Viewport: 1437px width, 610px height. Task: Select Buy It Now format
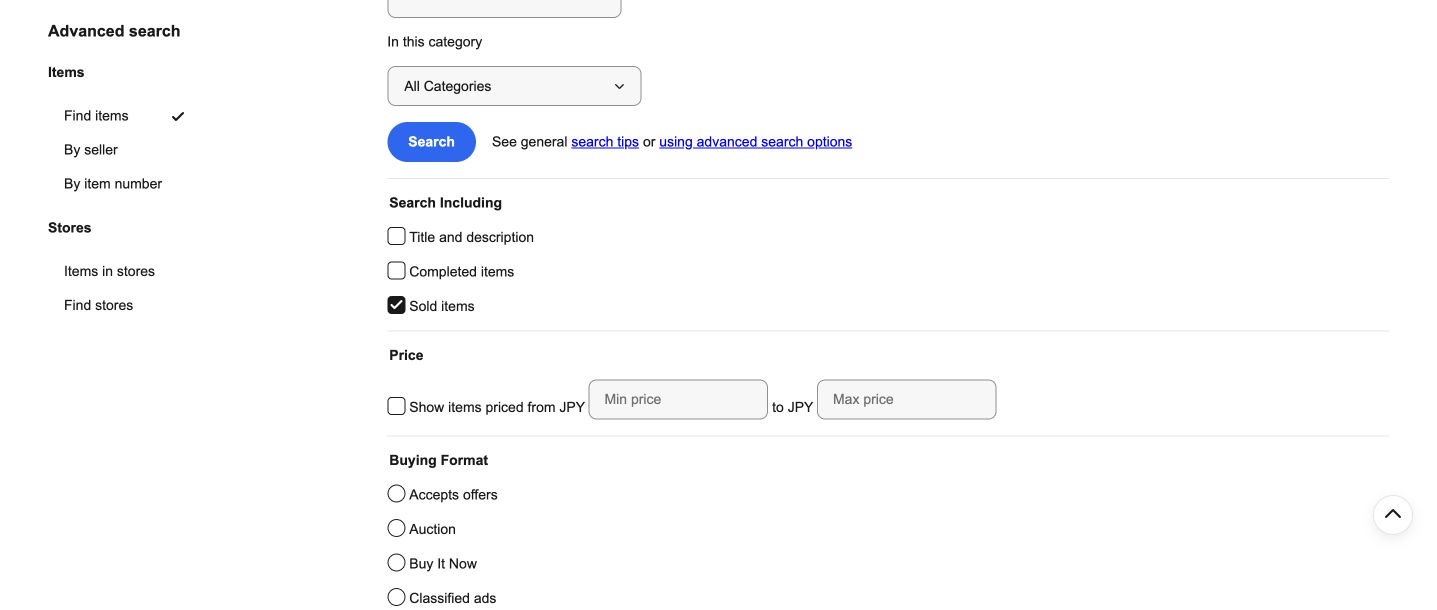(396, 563)
